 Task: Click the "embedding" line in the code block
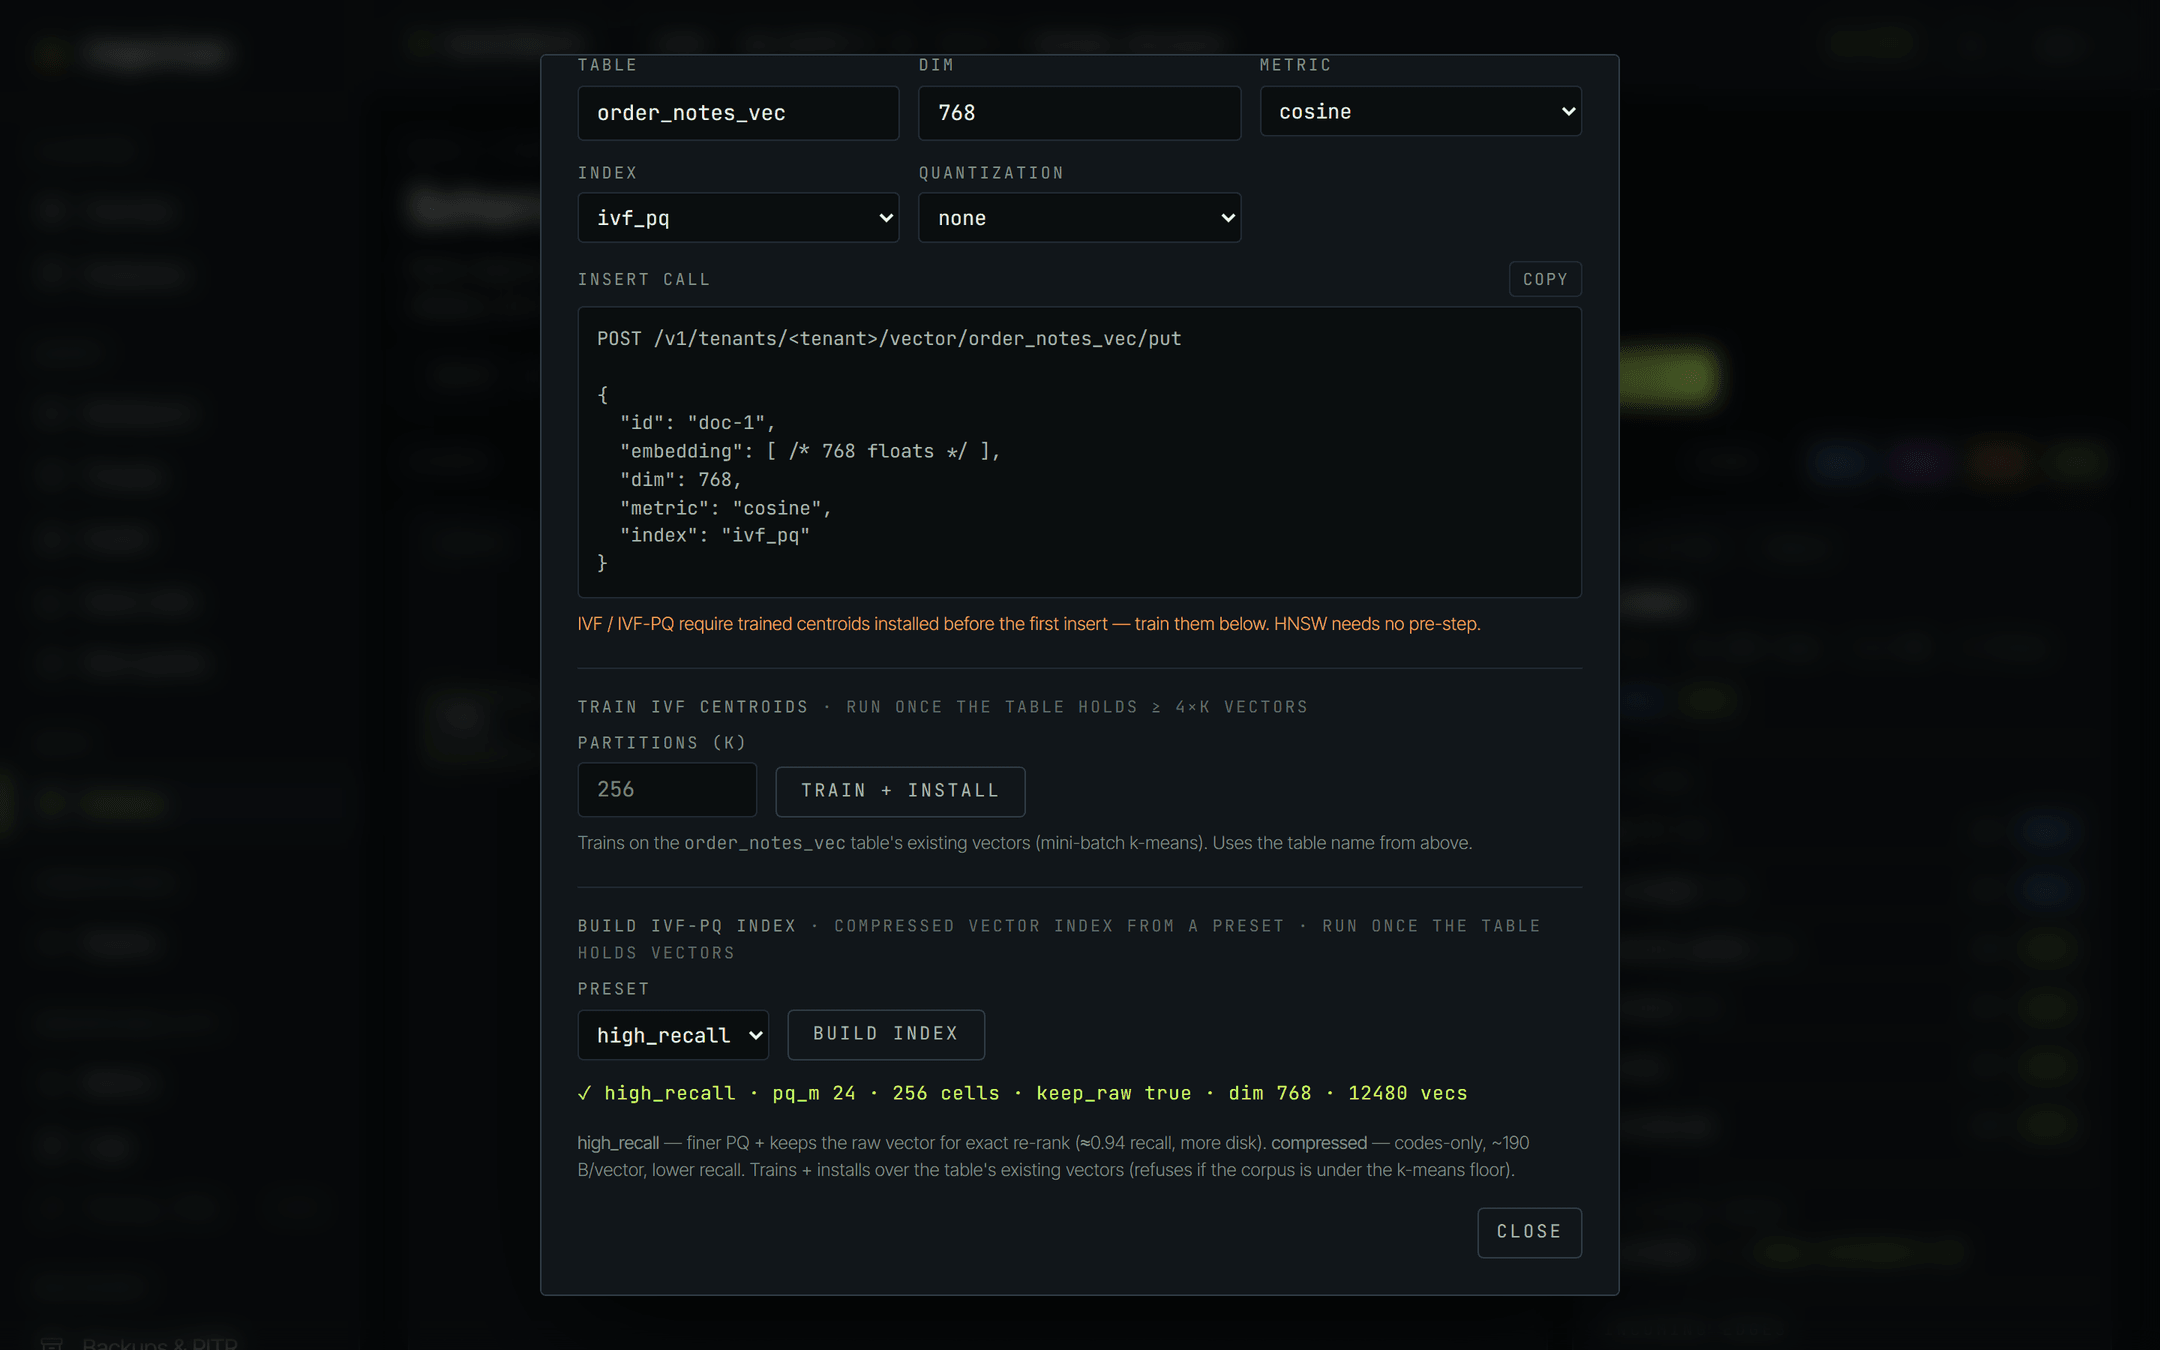coord(810,452)
